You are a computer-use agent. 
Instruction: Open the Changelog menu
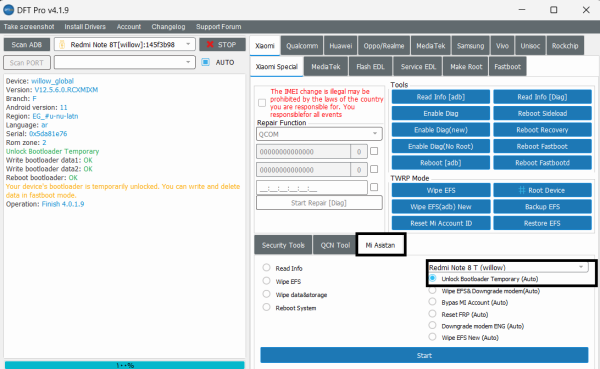tap(168, 27)
